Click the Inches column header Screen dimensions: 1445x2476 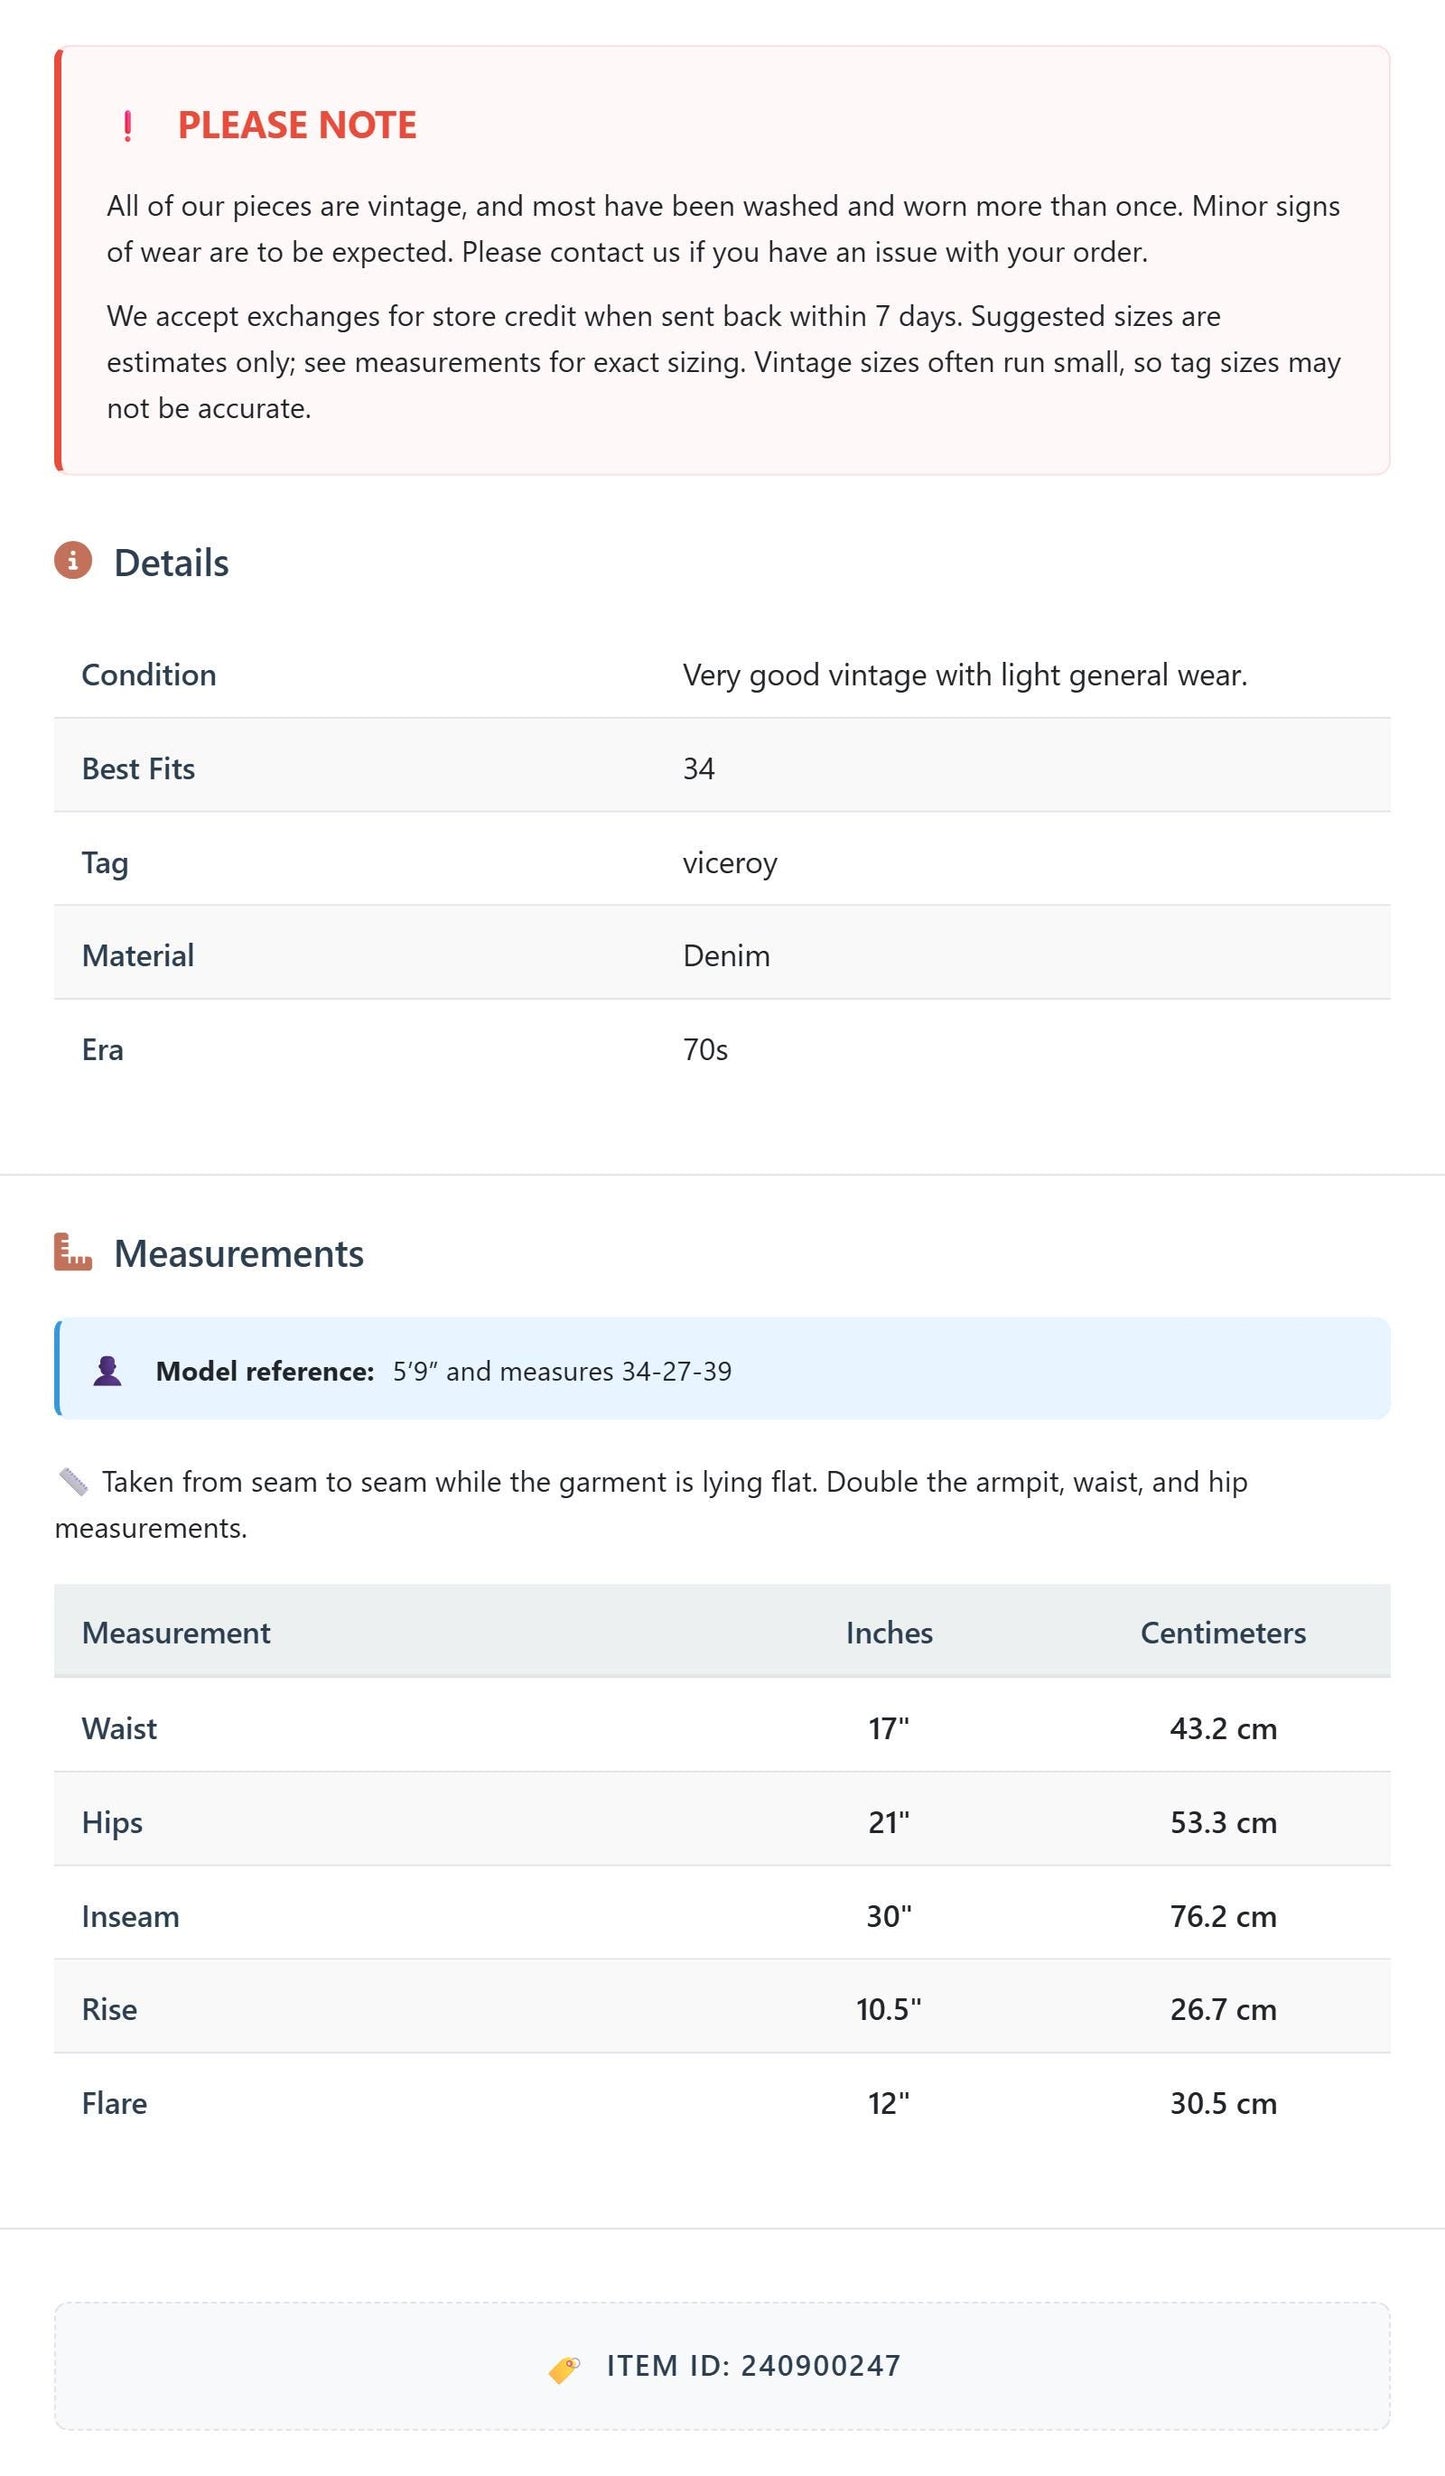pos(889,1632)
